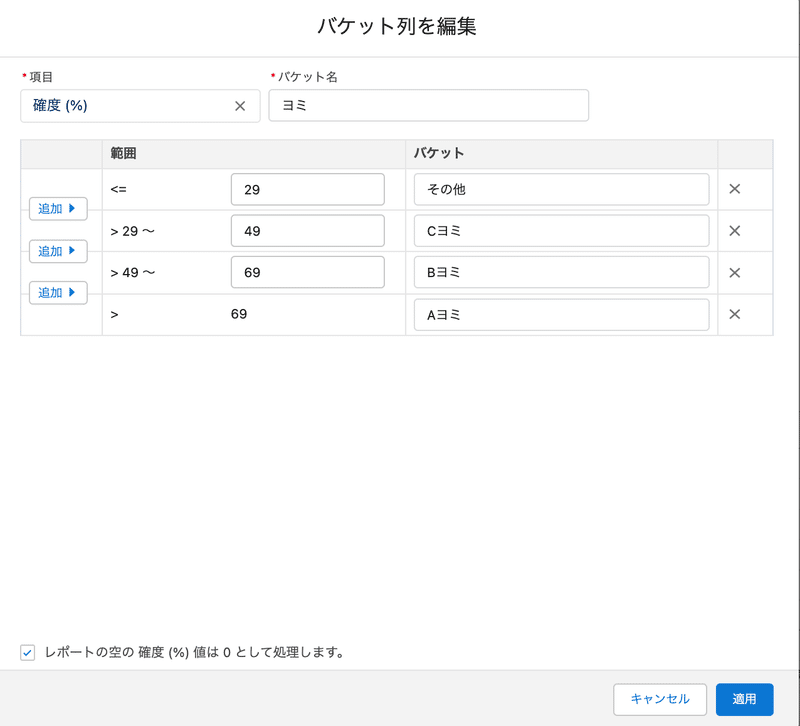This screenshot has width=800, height=726.
Task: Add a range after the <= 29 row
Action: [x=58, y=209]
